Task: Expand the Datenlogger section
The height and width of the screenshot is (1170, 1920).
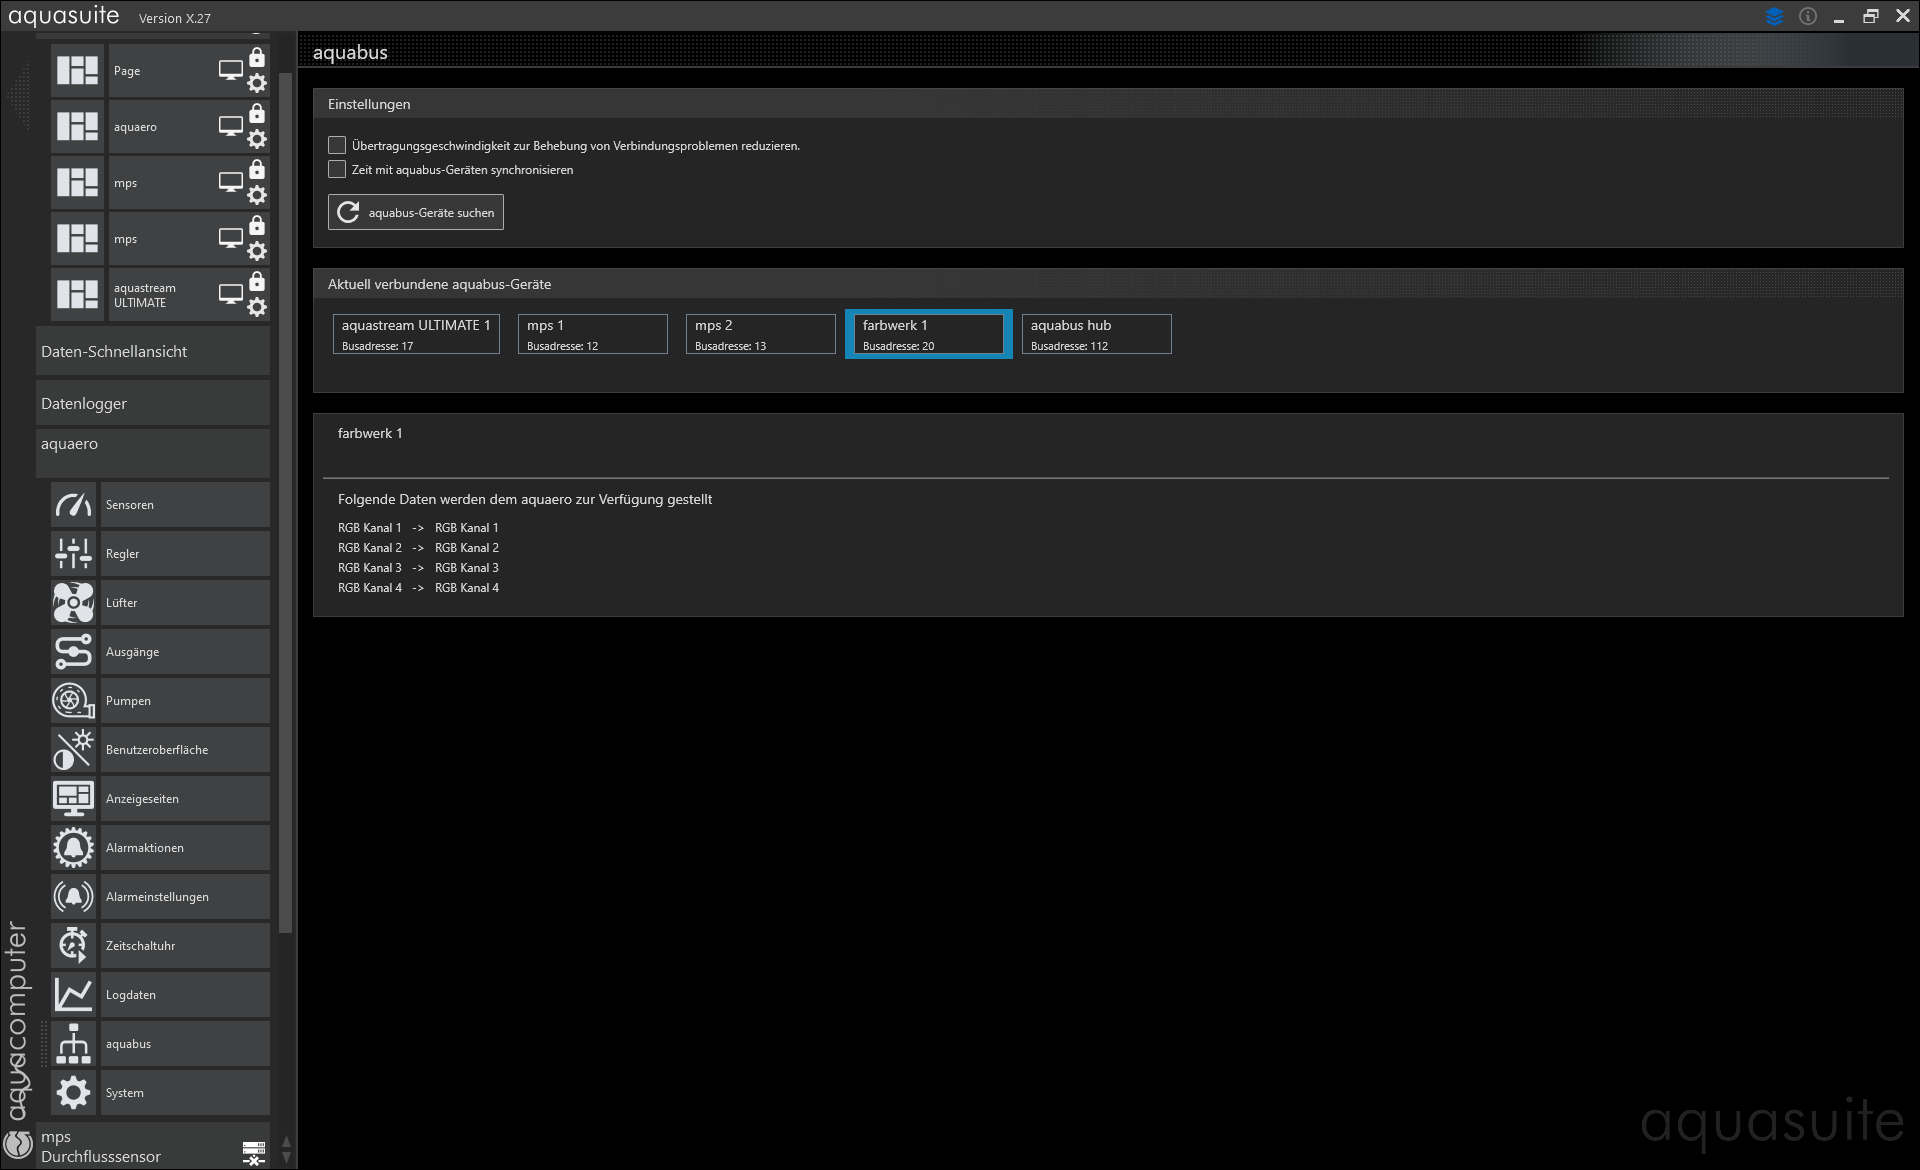Action: [153, 404]
